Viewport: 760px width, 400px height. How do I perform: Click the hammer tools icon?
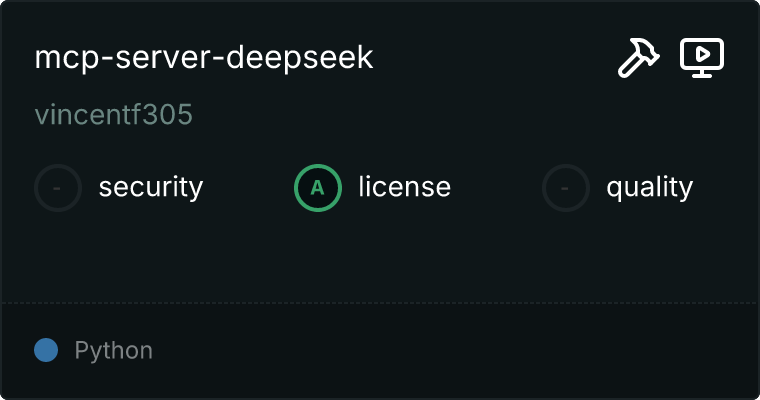(638, 58)
